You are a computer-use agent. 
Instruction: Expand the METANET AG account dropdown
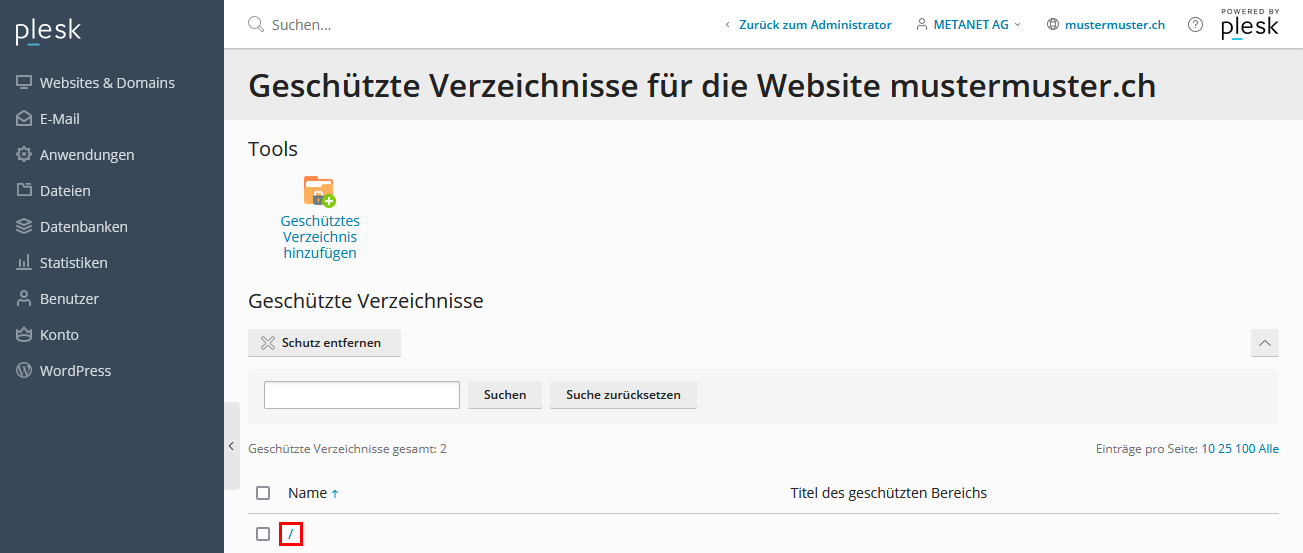coord(969,25)
